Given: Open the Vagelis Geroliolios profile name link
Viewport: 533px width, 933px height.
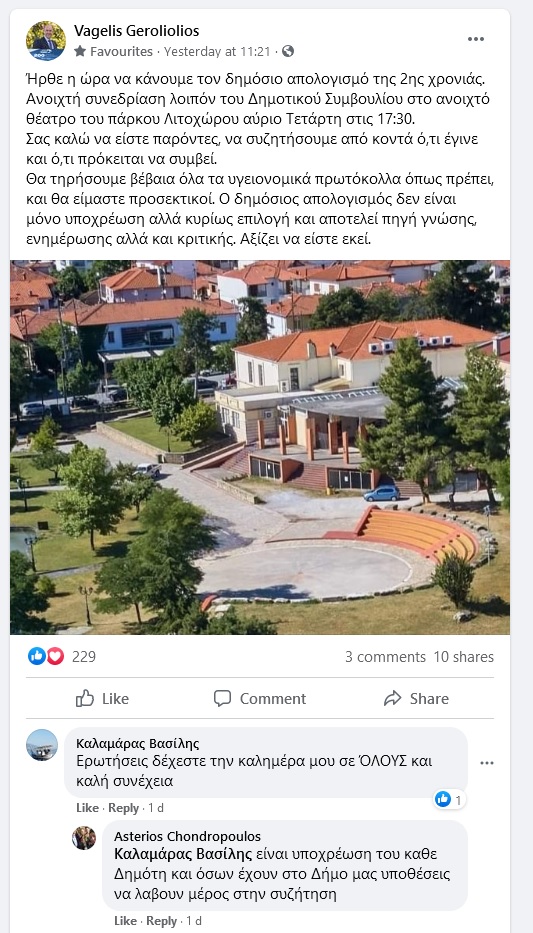Looking at the screenshot, I should pos(137,31).
